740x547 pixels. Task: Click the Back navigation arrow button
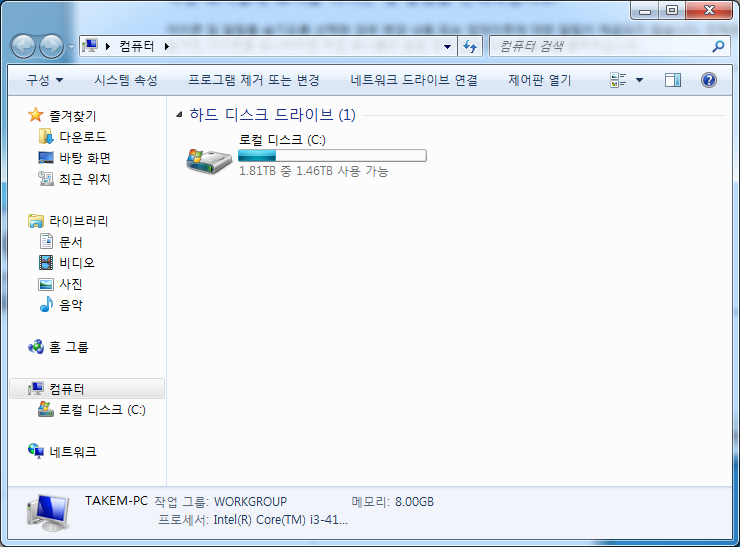point(23,46)
